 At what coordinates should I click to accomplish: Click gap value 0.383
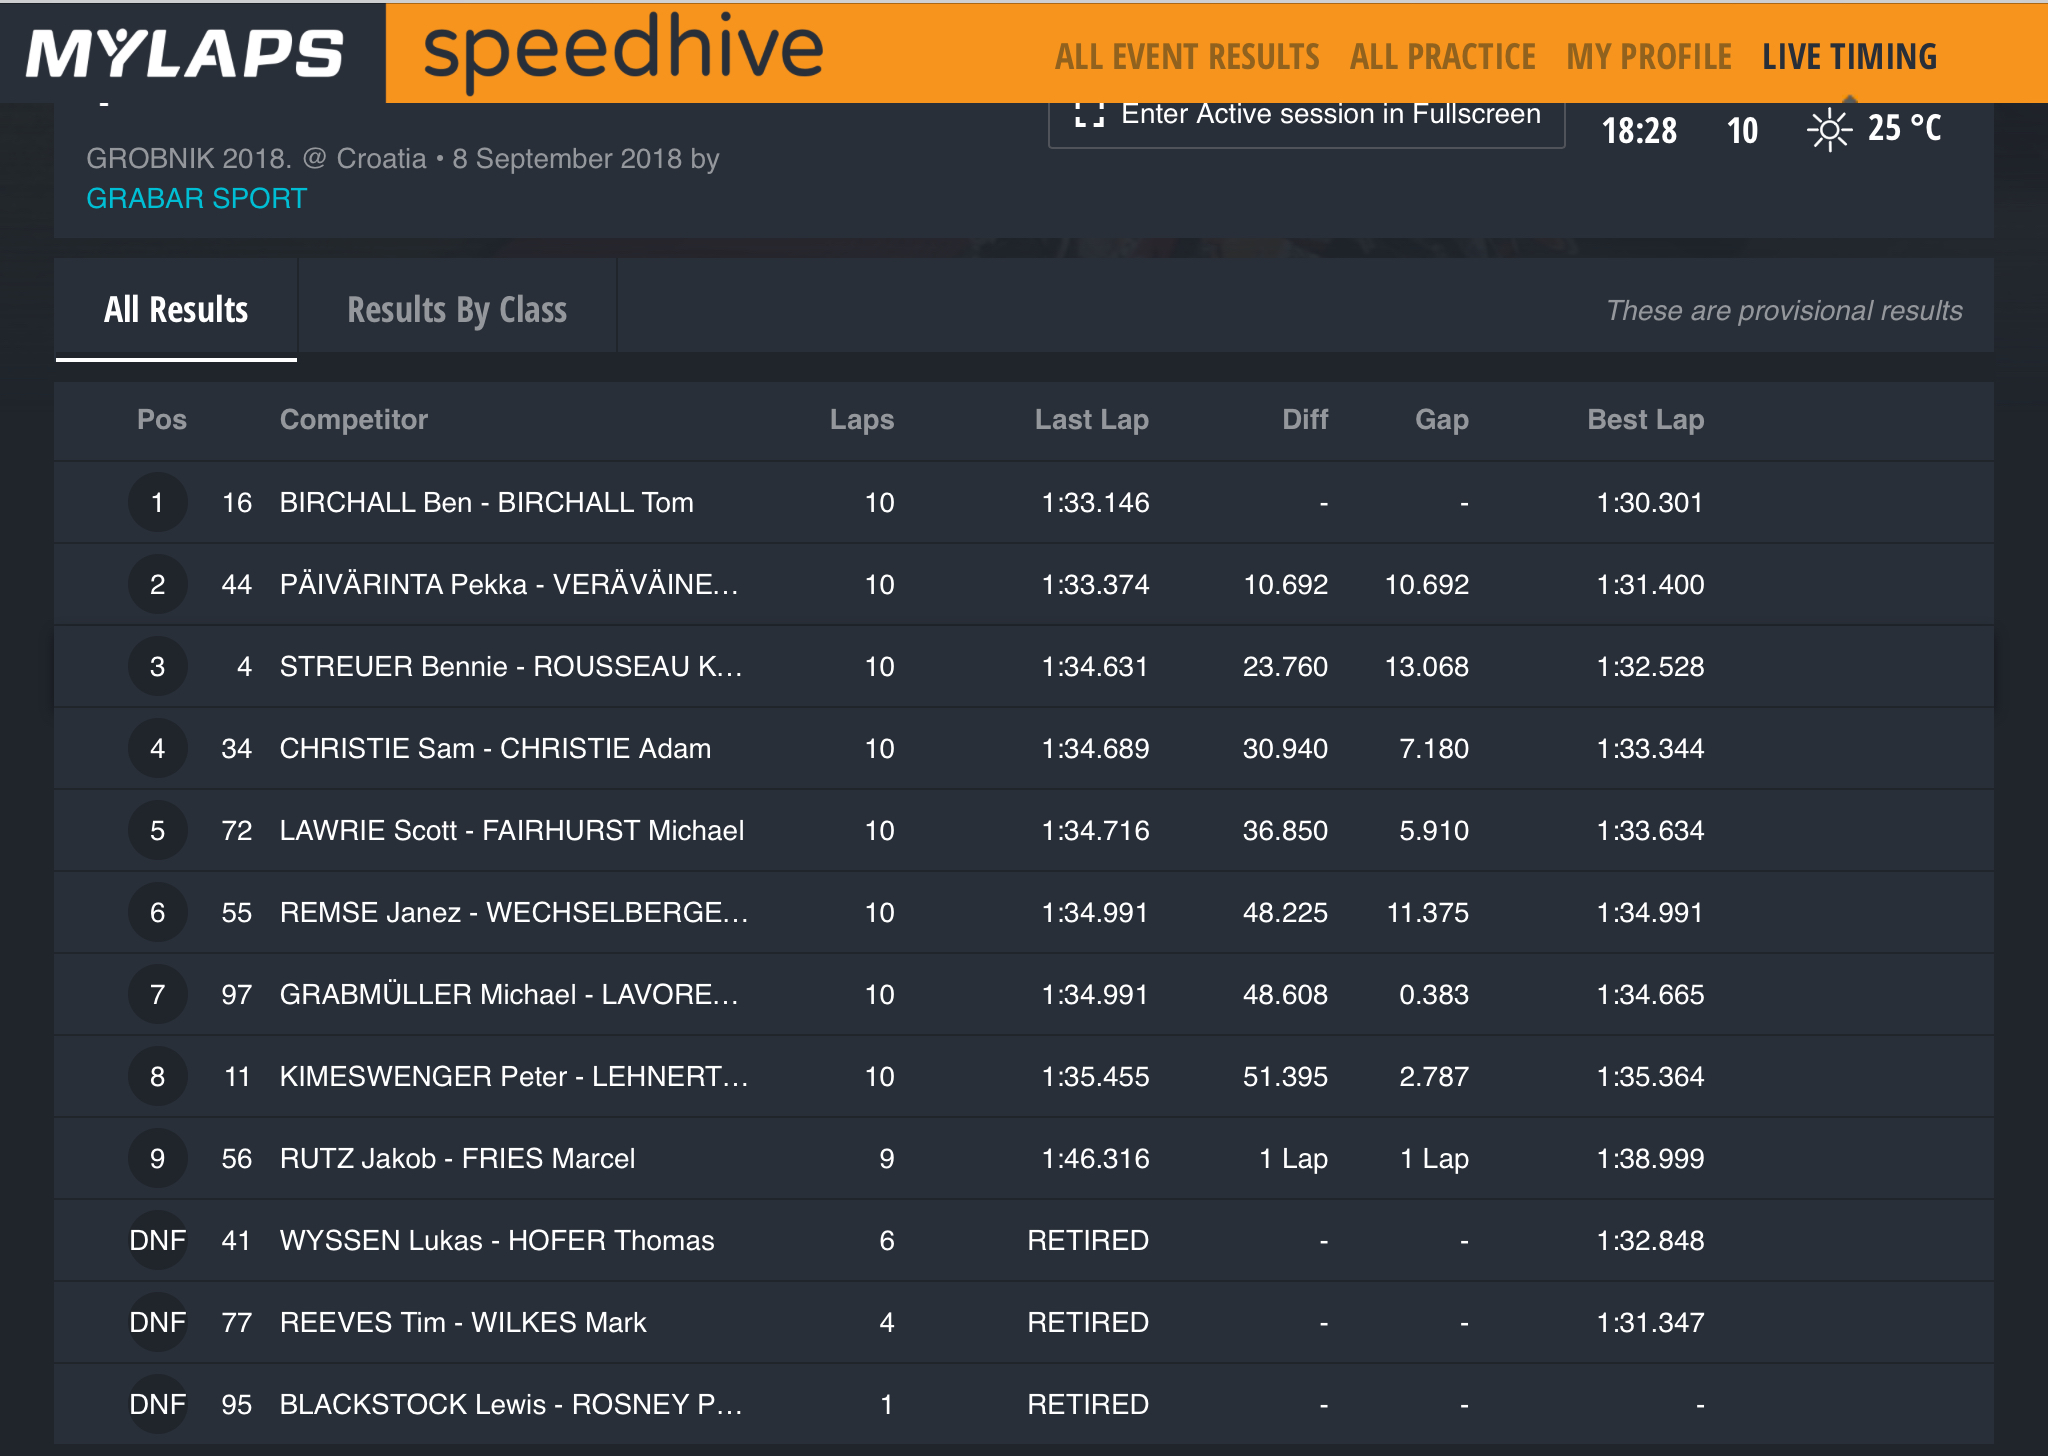(x=1434, y=994)
